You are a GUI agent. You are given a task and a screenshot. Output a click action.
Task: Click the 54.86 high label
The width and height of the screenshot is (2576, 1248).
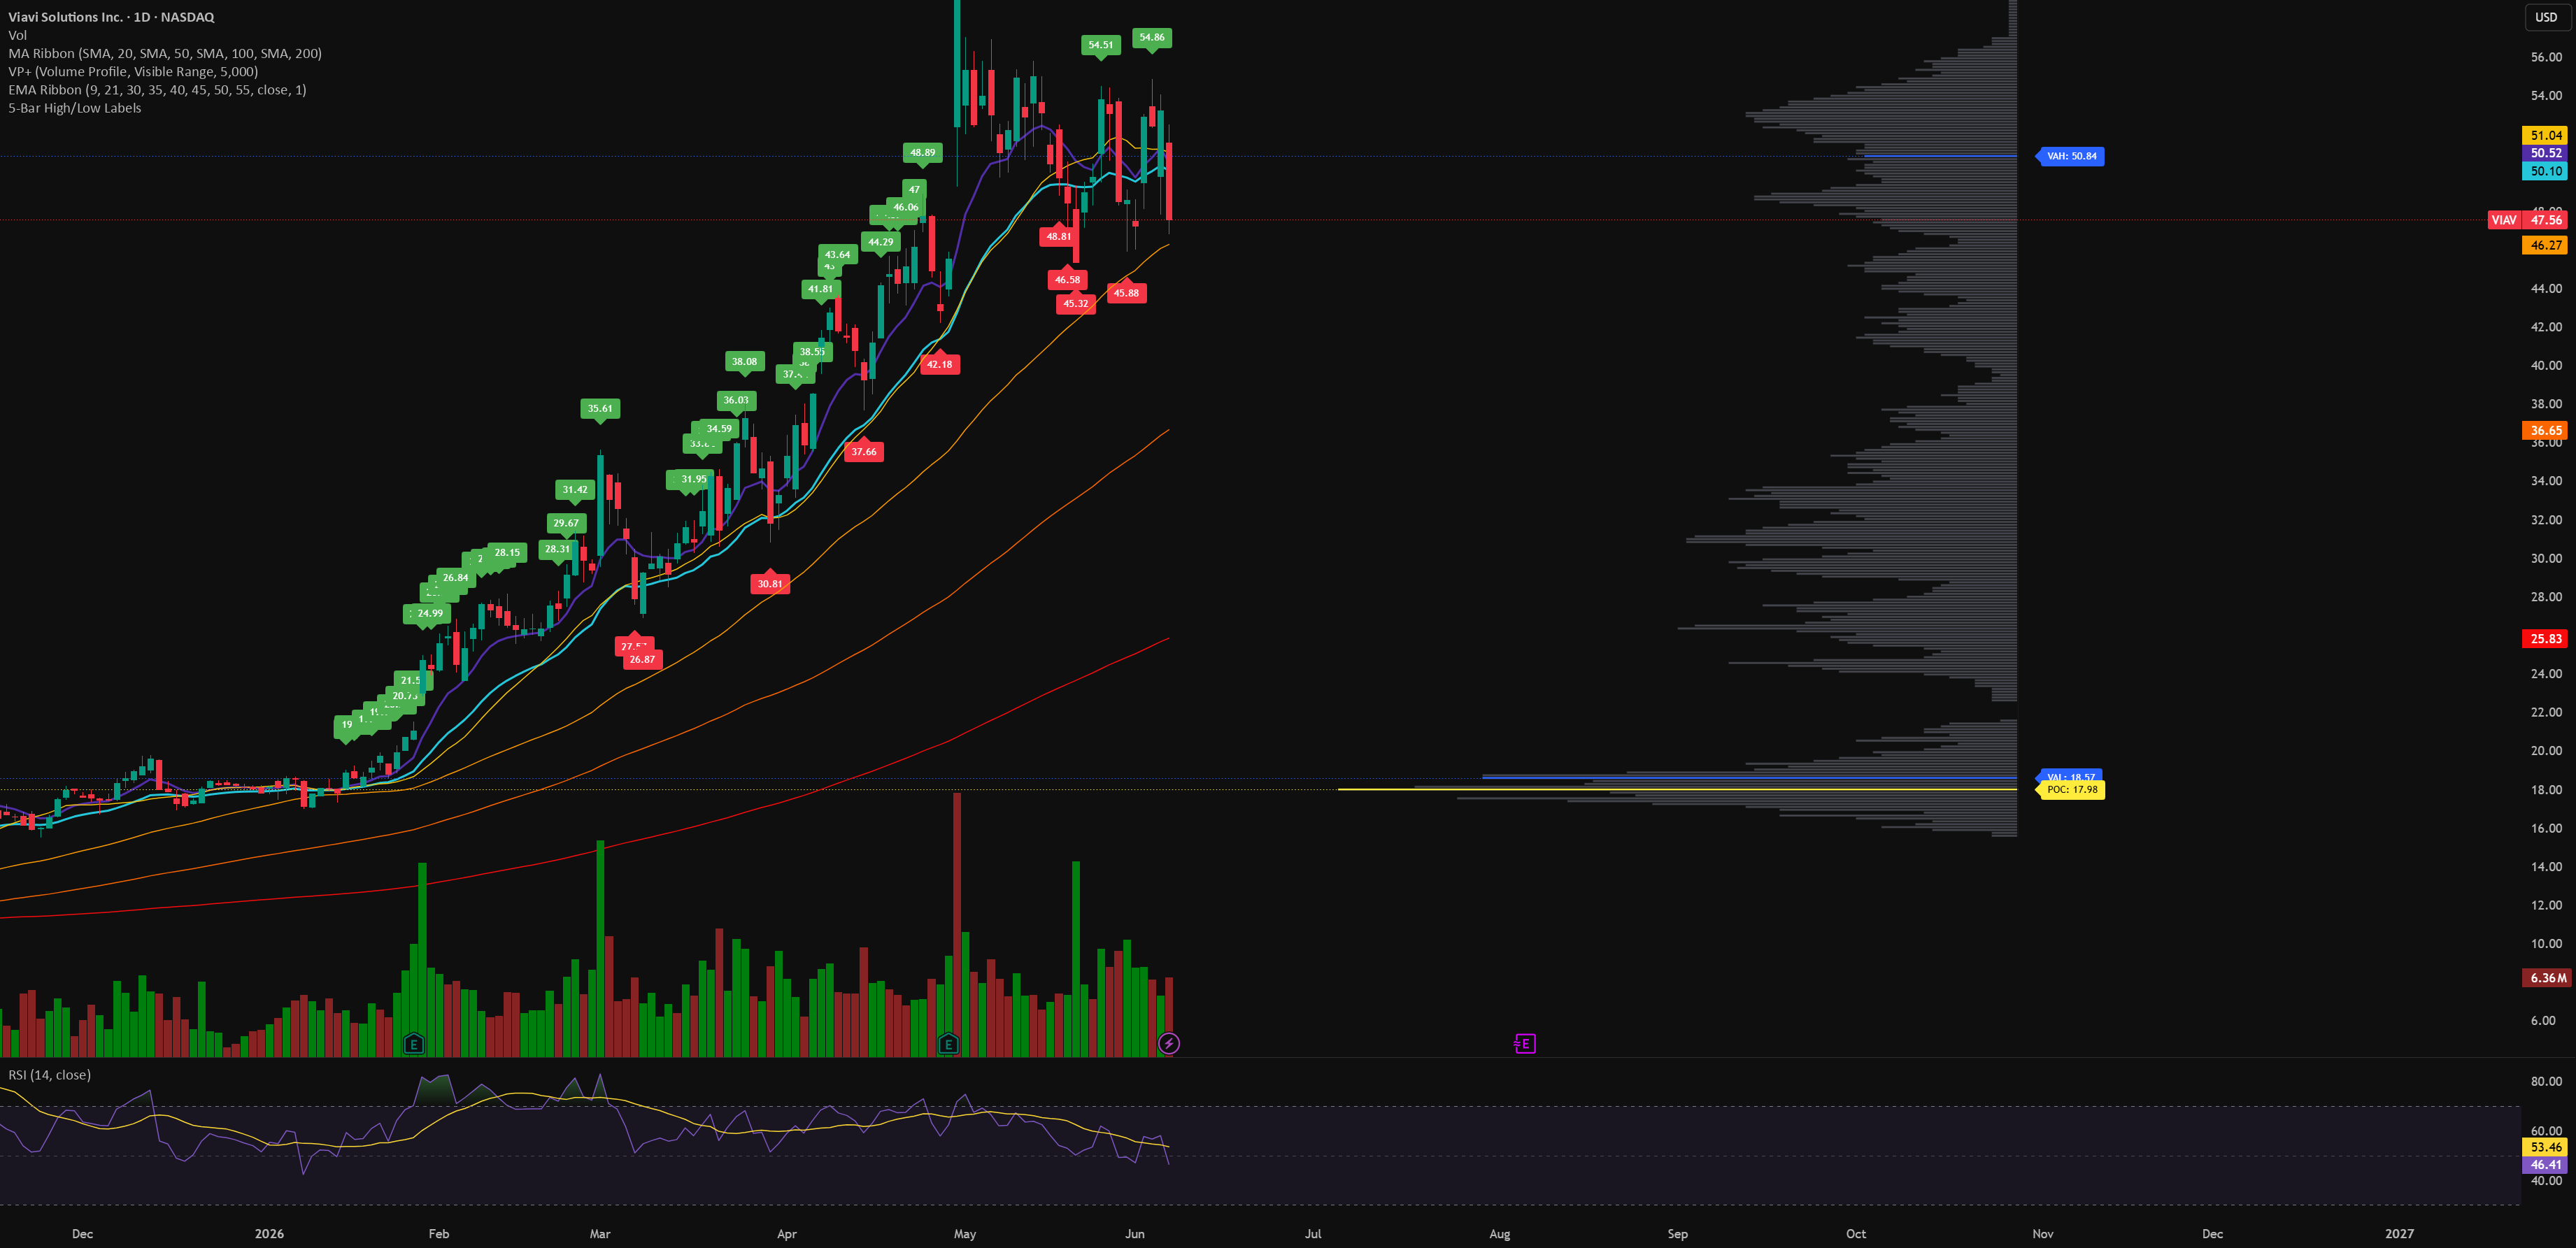(x=1152, y=37)
